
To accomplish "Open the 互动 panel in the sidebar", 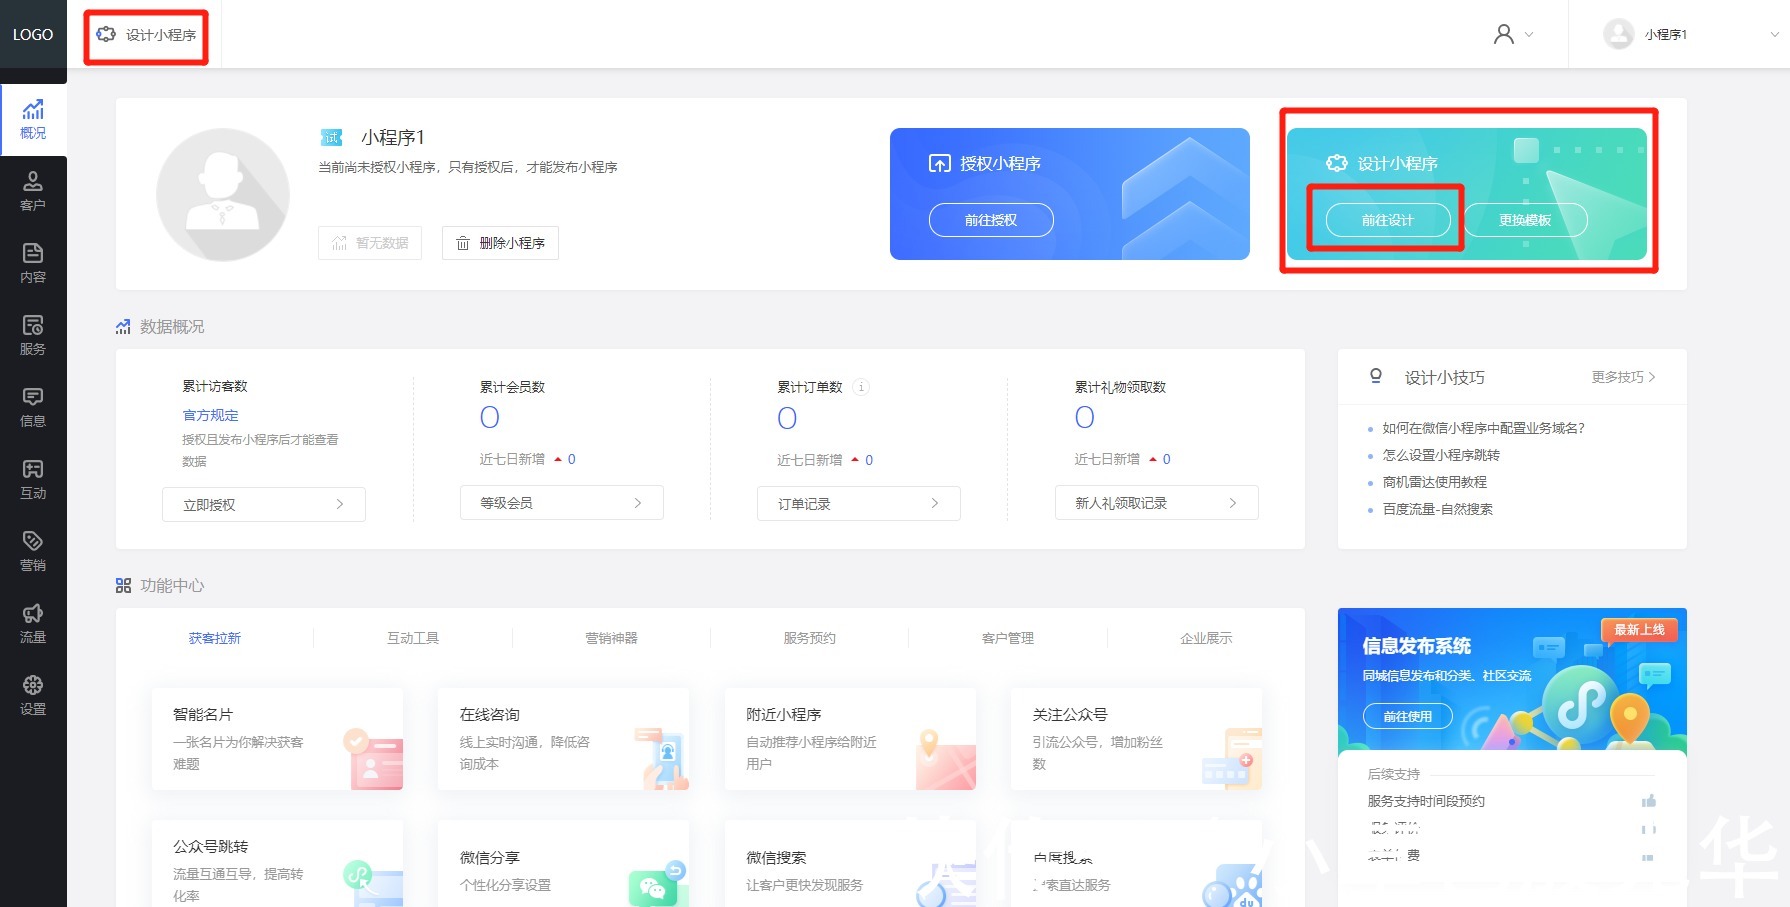I will tap(33, 478).
